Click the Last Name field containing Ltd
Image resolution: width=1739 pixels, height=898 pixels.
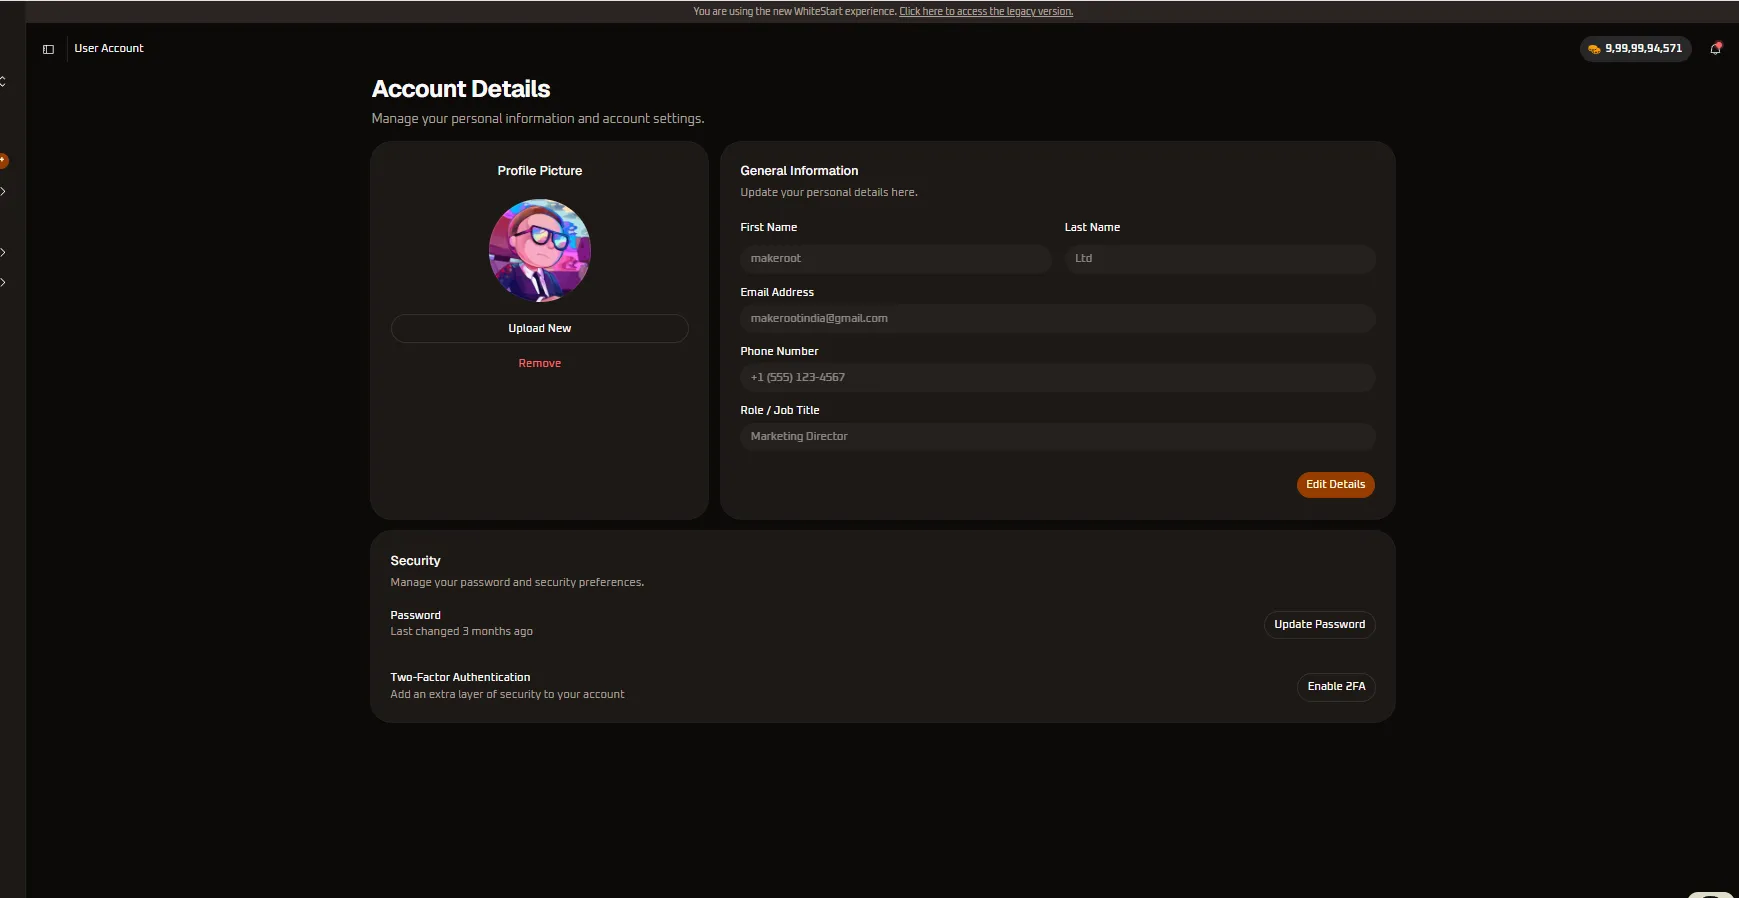(1220, 259)
